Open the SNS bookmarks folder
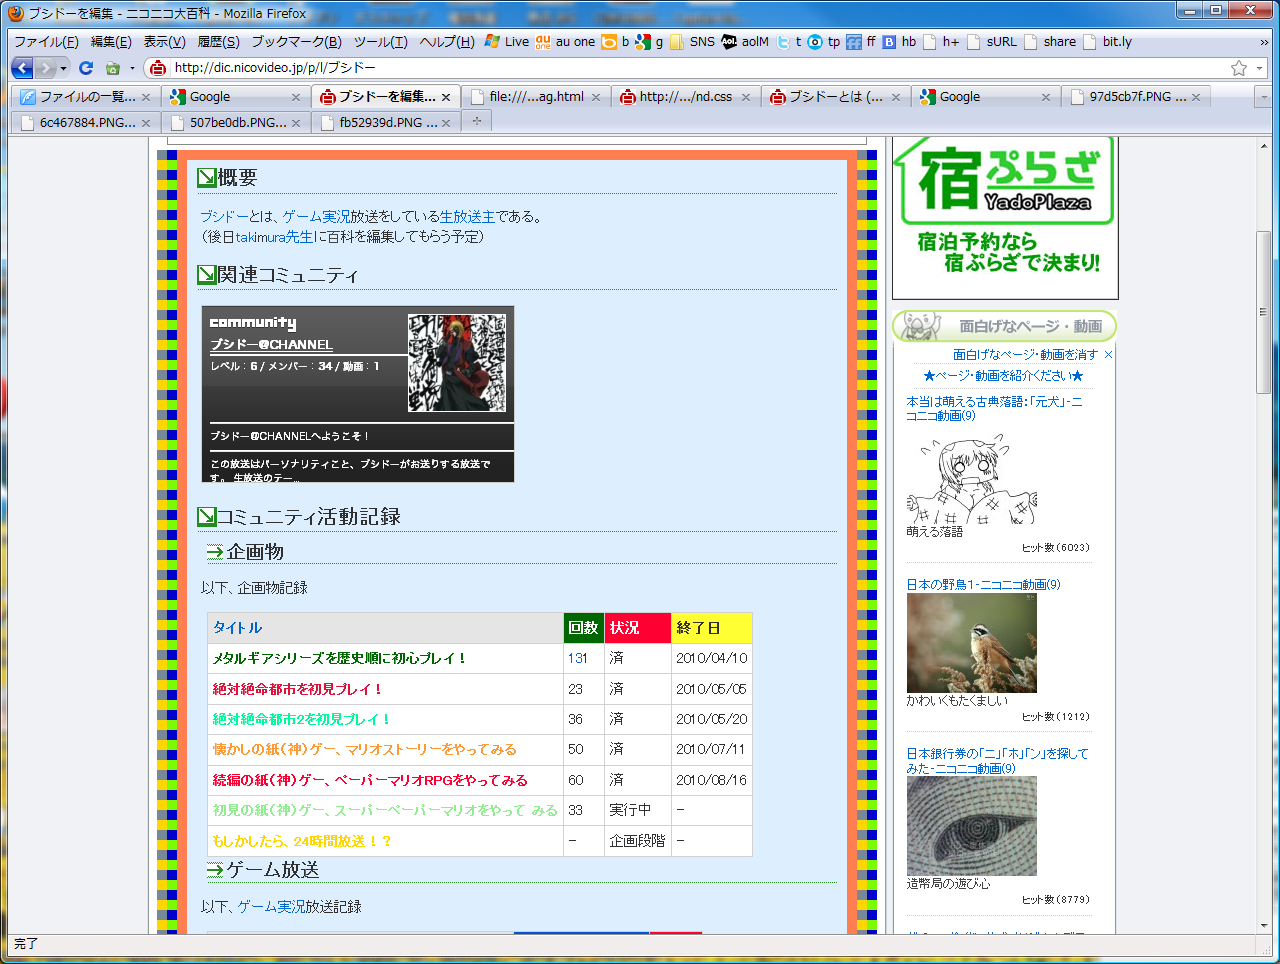 692,42
